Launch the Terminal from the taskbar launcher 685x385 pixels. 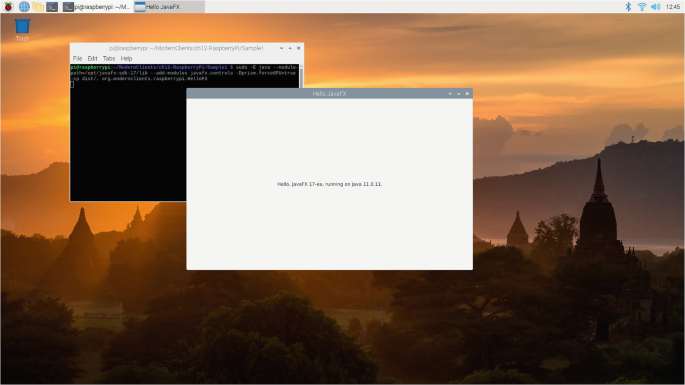click(x=52, y=7)
